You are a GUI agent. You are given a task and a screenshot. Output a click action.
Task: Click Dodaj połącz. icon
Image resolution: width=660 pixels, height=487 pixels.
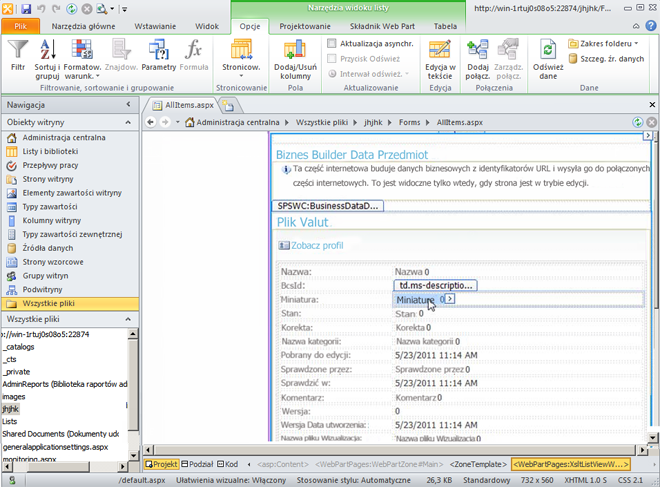[478, 59]
